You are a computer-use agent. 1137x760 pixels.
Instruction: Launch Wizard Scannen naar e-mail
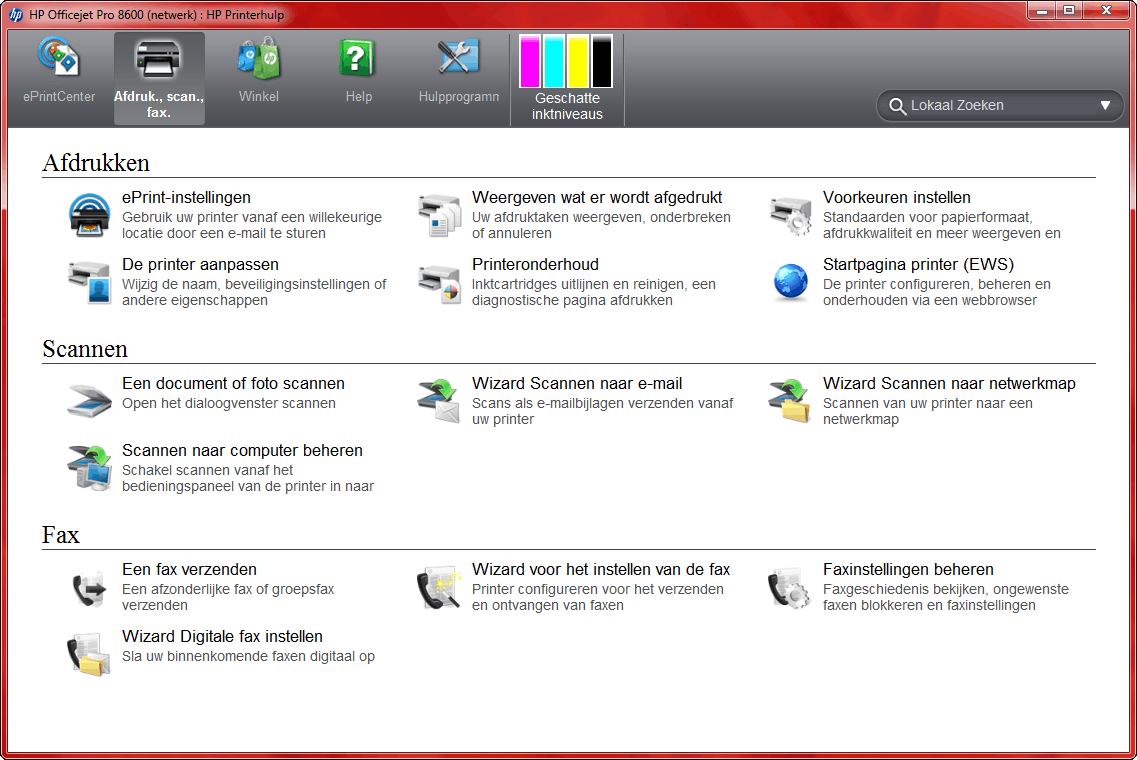tap(577, 384)
